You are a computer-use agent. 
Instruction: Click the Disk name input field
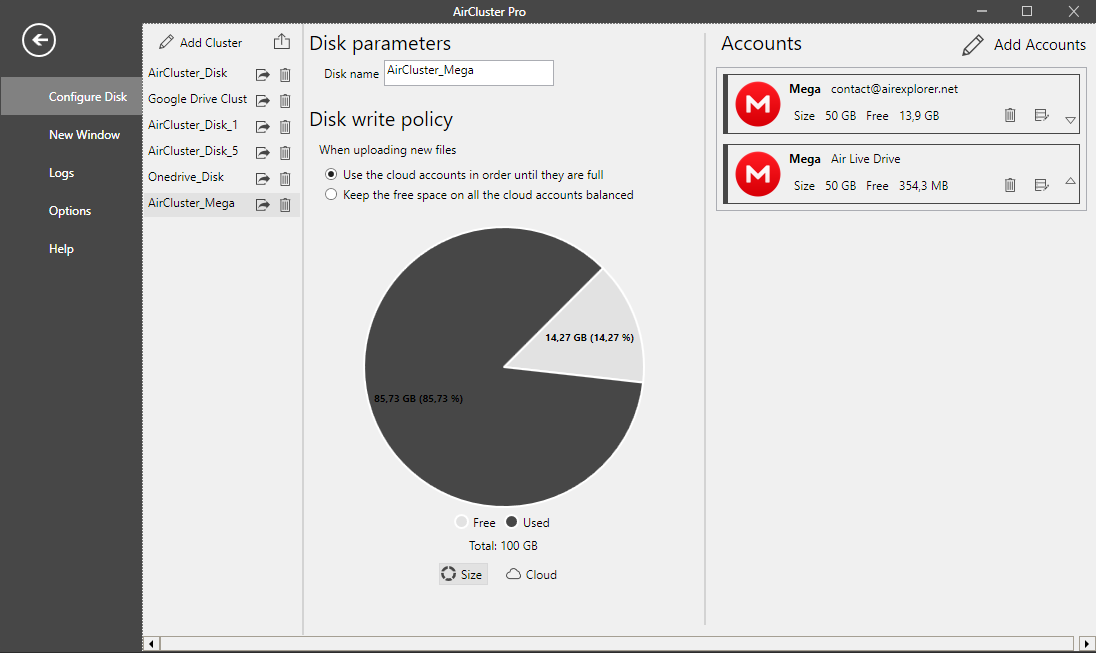[x=468, y=73]
